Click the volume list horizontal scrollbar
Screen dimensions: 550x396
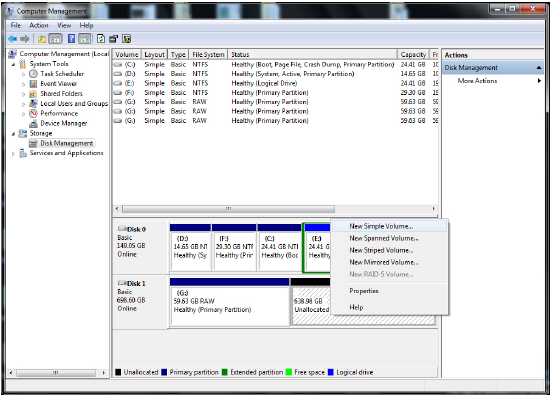coord(228,209)
